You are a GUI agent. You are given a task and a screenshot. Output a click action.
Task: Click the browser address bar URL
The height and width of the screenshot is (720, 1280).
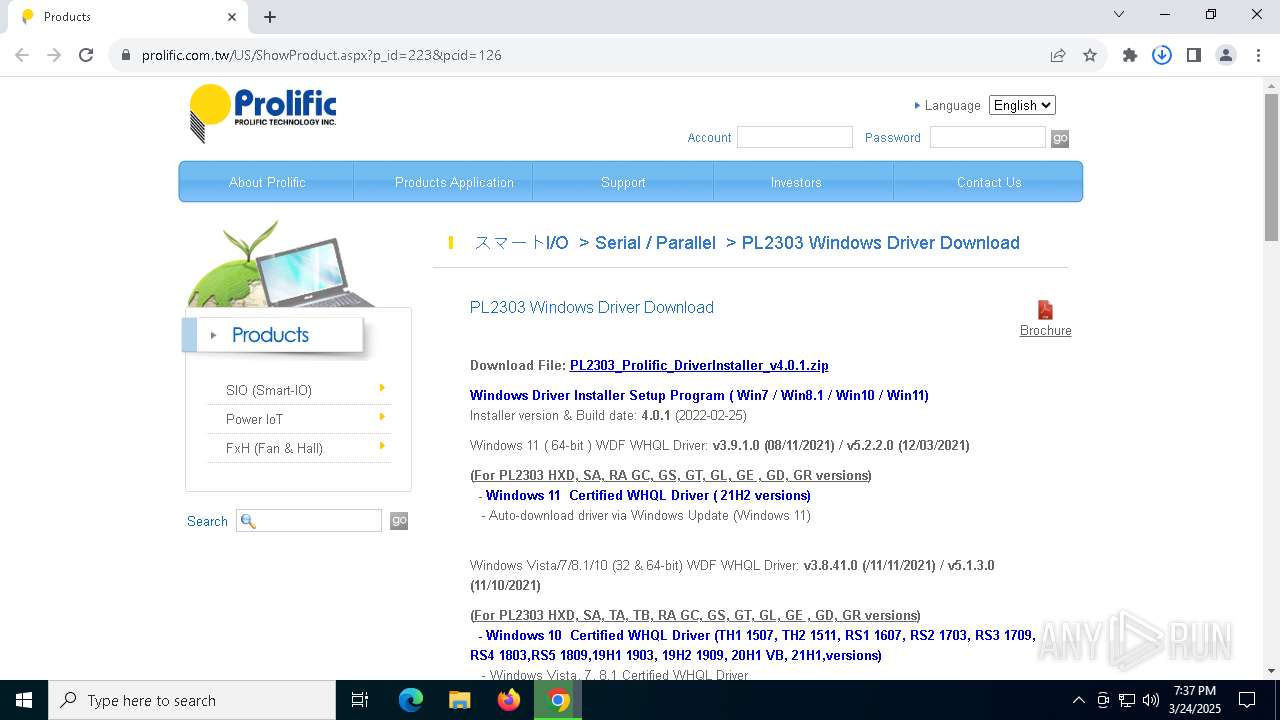[x=322, y=55]
